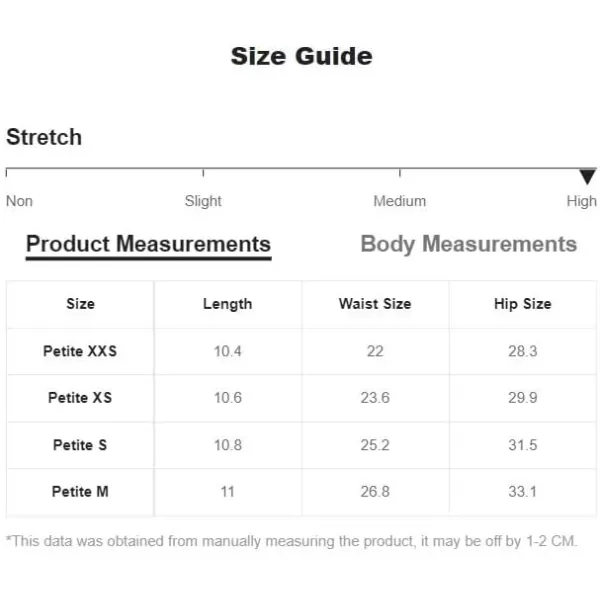
Task: Click the High stretch label
Action: [x=581, y=201]
